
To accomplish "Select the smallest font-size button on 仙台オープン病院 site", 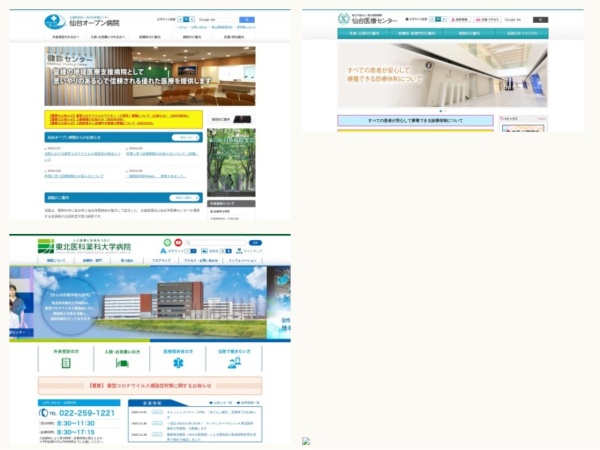I will [x=180, y=20].
